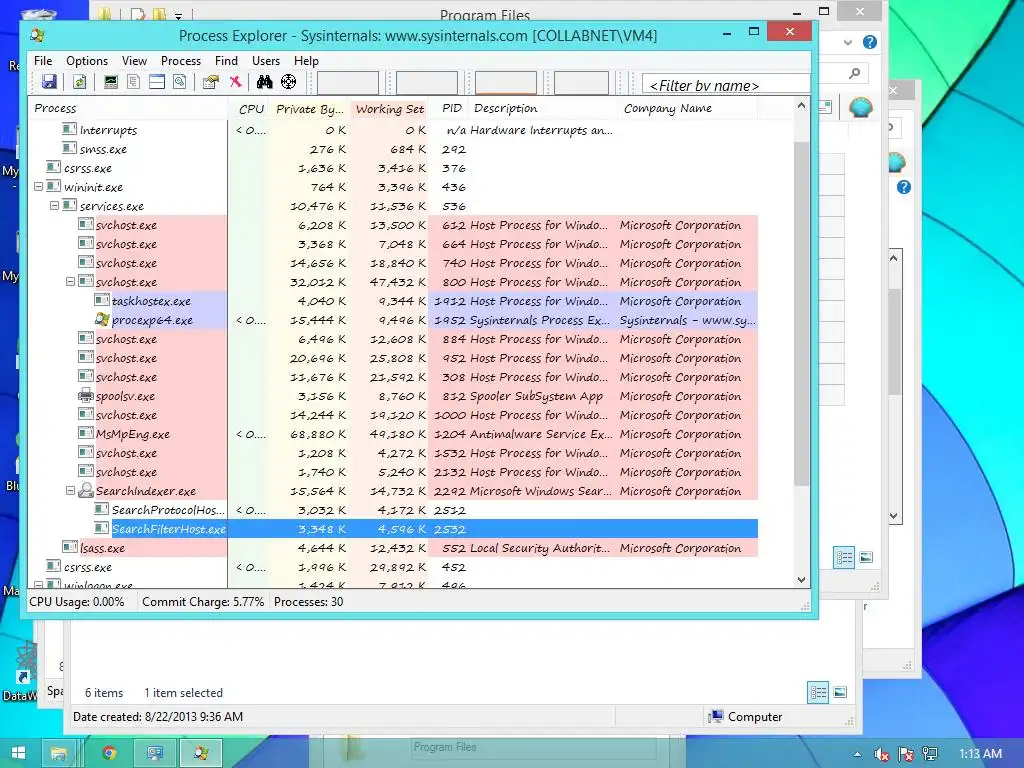
Task: Click the fourth mini graph in the toolbar
Action: pos(581,83)
